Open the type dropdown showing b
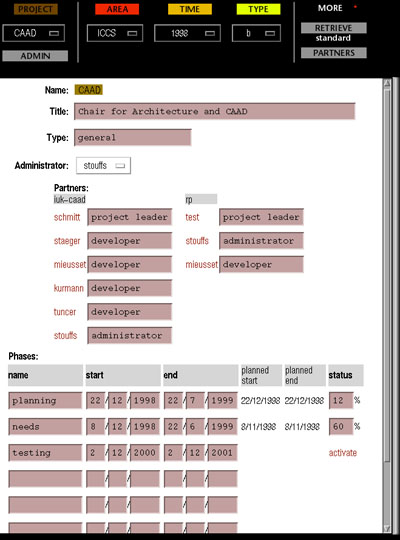Viewport: 400px width, 540px height. 256,33
